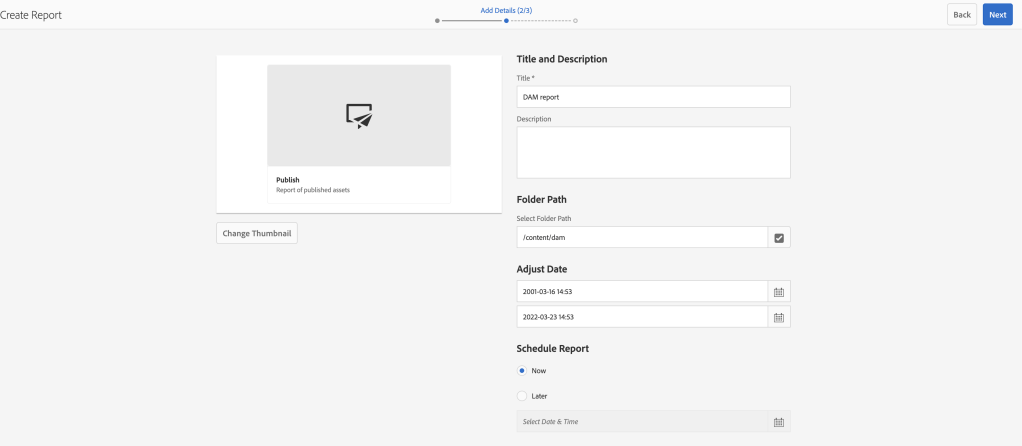1022x446 pixels.
Task: Click the 2022-03-23 end date field
Action: tap(641, 317)
